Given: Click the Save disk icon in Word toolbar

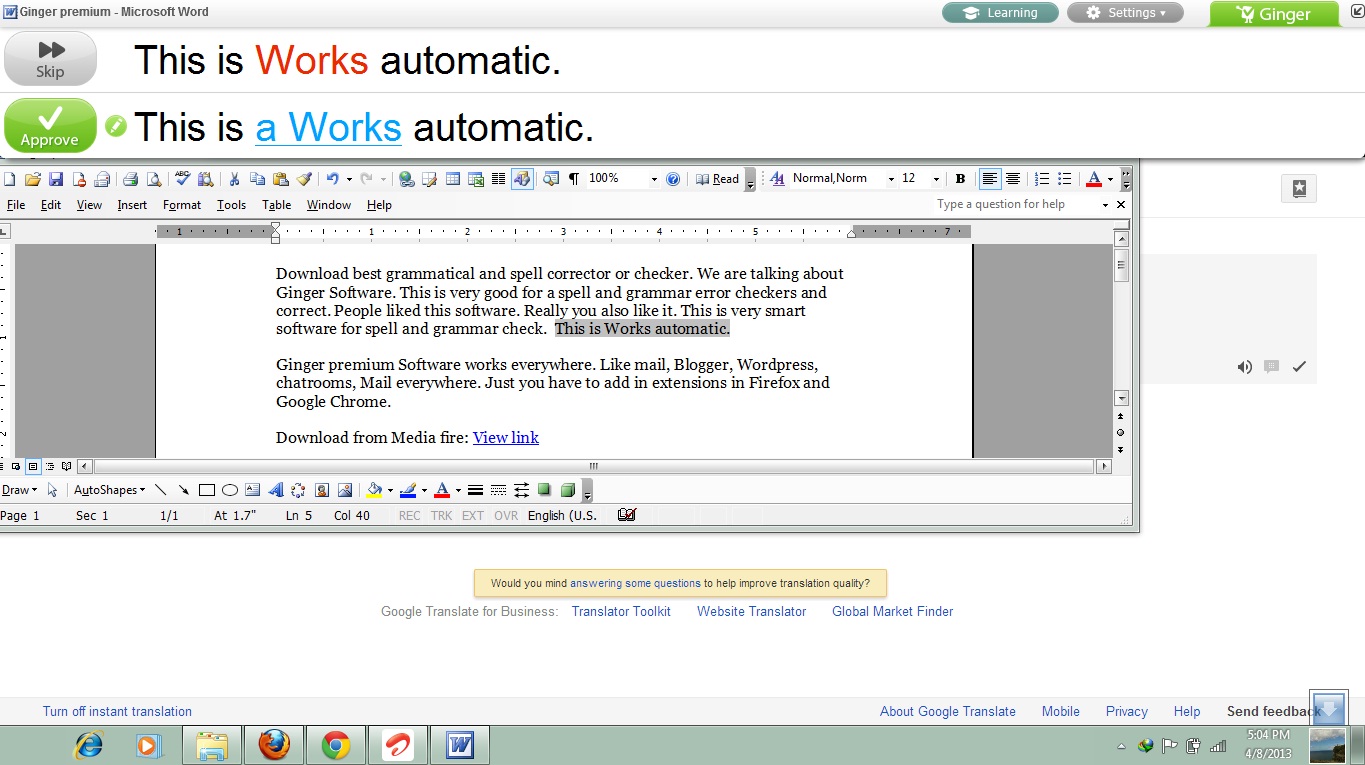Looking at the screenshot, I should click(x=56, y=179).
